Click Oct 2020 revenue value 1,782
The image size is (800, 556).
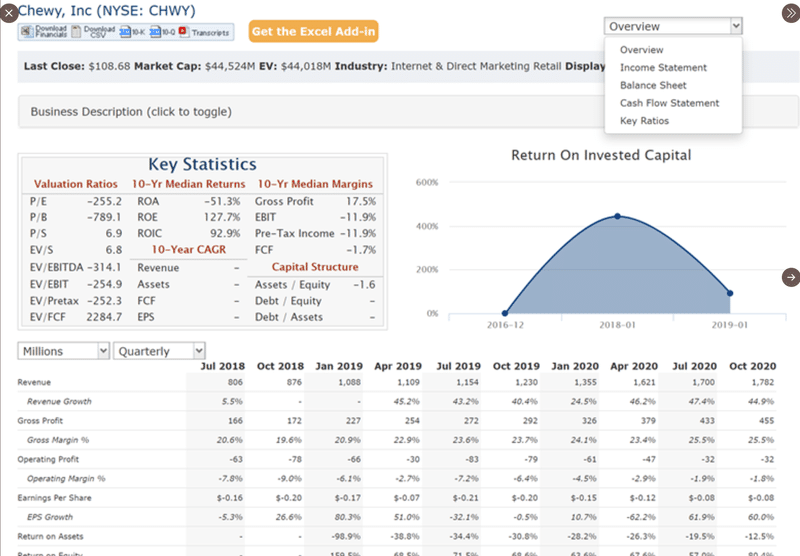[x=762, y=382]
